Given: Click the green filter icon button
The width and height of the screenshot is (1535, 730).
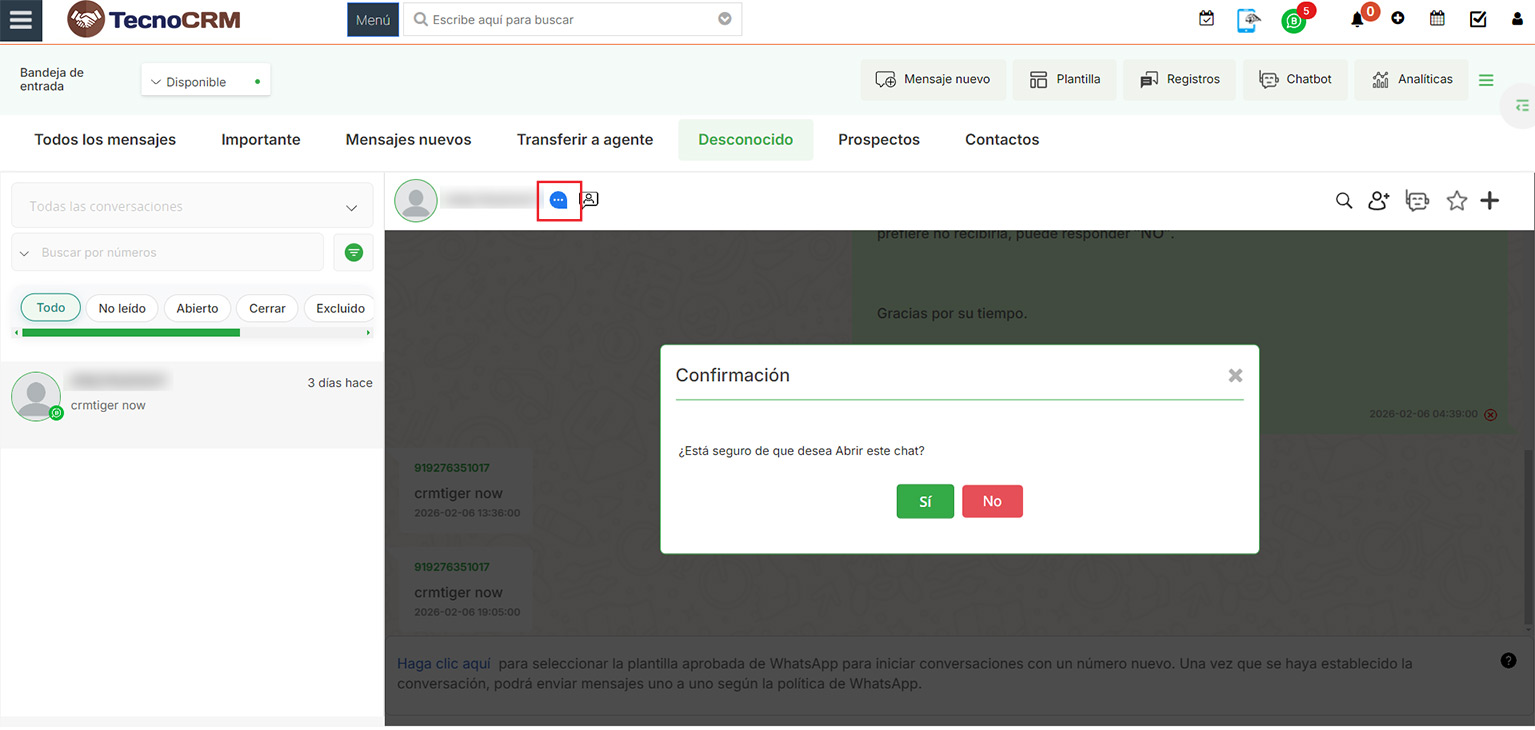Looking at the screenshot, I should (x=353, y=253).
